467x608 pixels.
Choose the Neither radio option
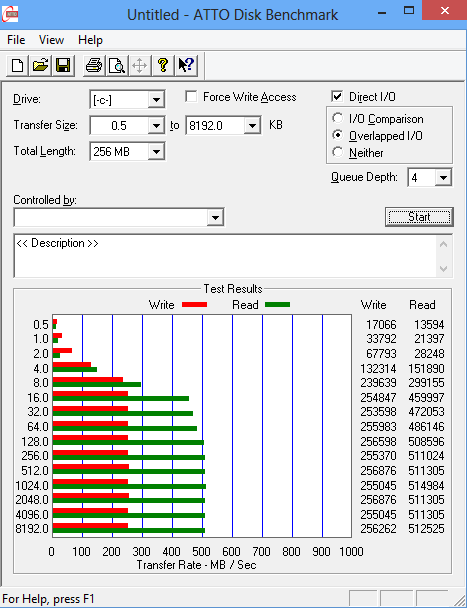(x=337, y=152)
